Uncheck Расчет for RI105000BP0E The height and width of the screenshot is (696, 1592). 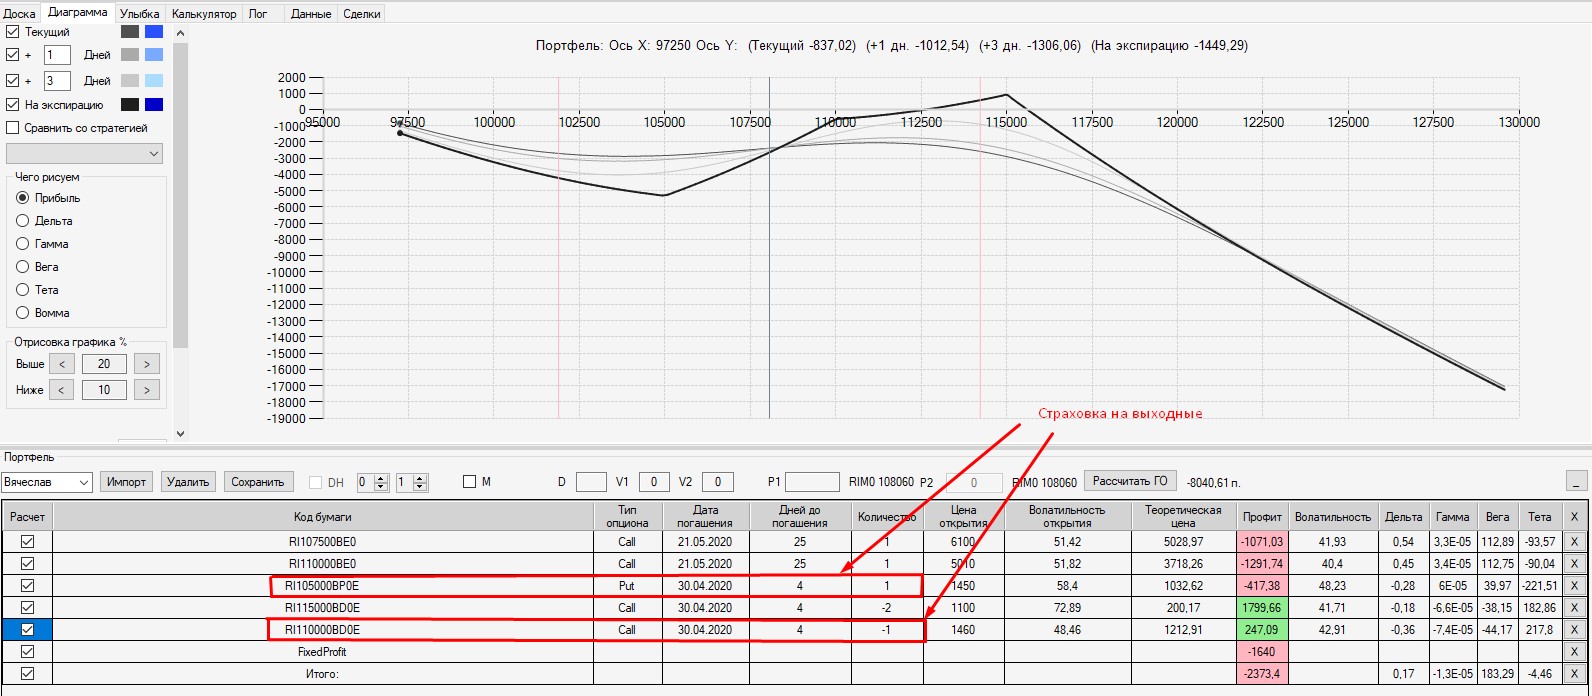click(27, 585)
